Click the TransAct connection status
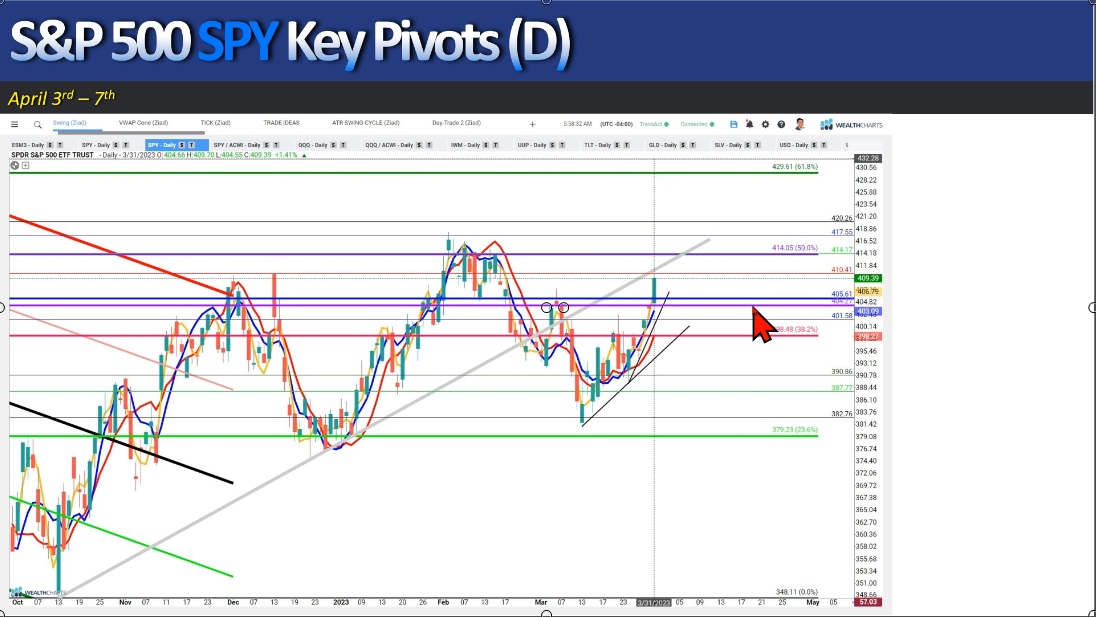This screenshot has height=617, width=1096. [x=654, y=124]
